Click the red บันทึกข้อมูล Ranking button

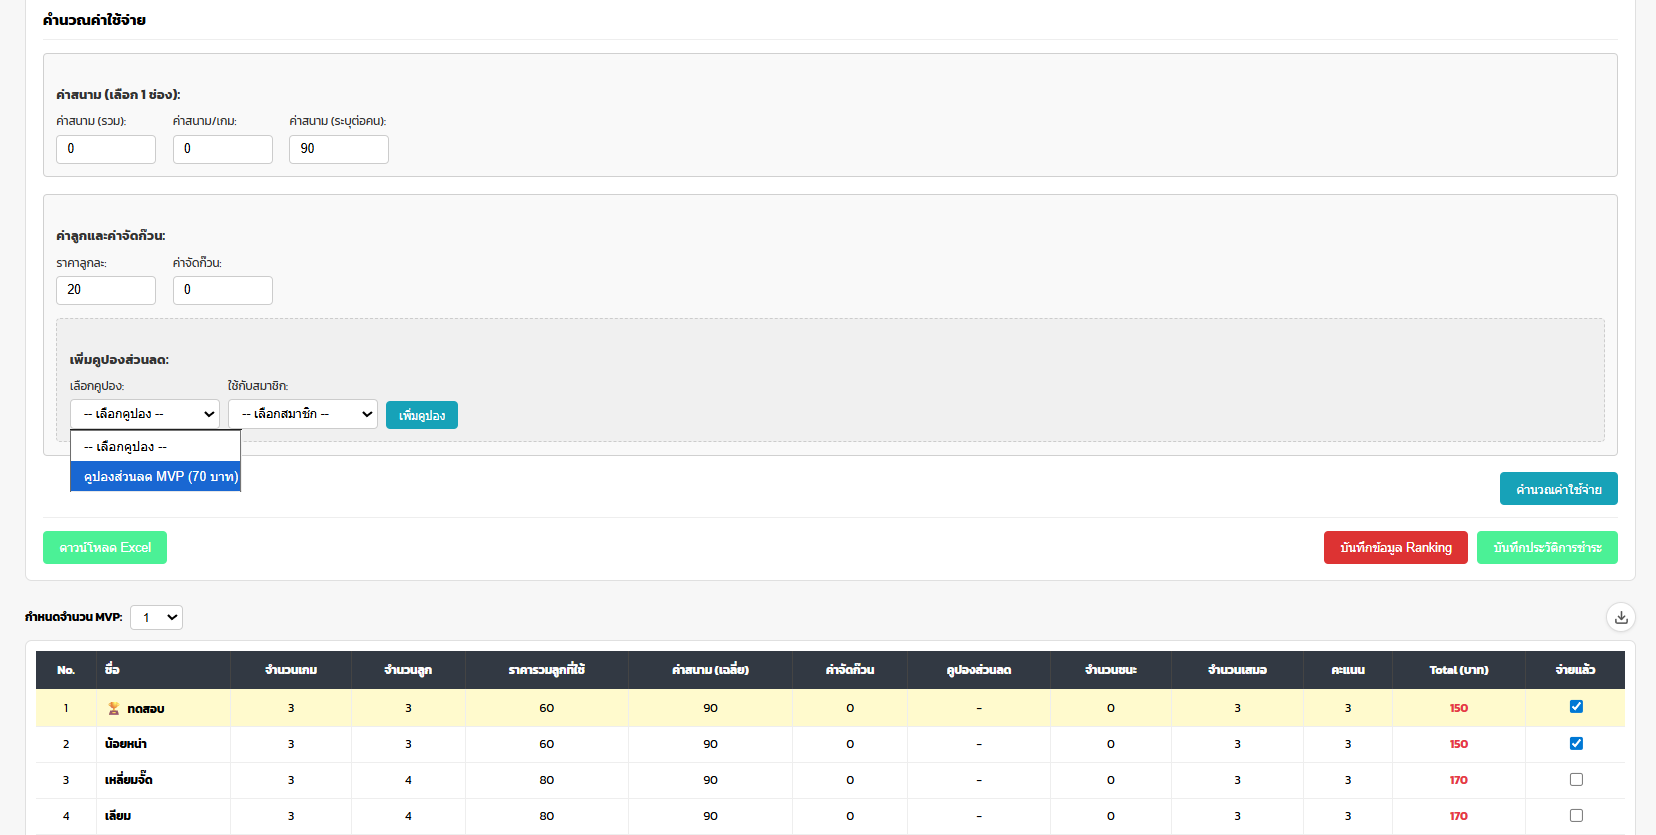(1395, 548)
